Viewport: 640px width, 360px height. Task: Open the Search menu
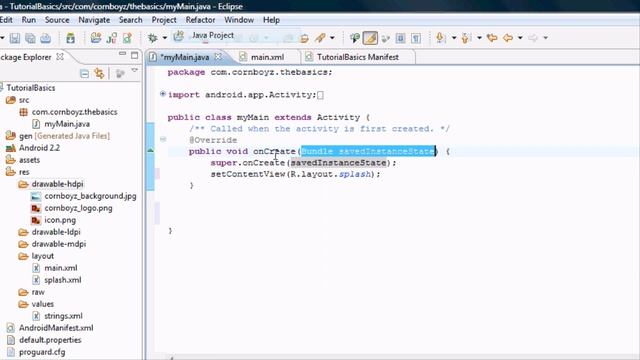click(x=130, y=20)
